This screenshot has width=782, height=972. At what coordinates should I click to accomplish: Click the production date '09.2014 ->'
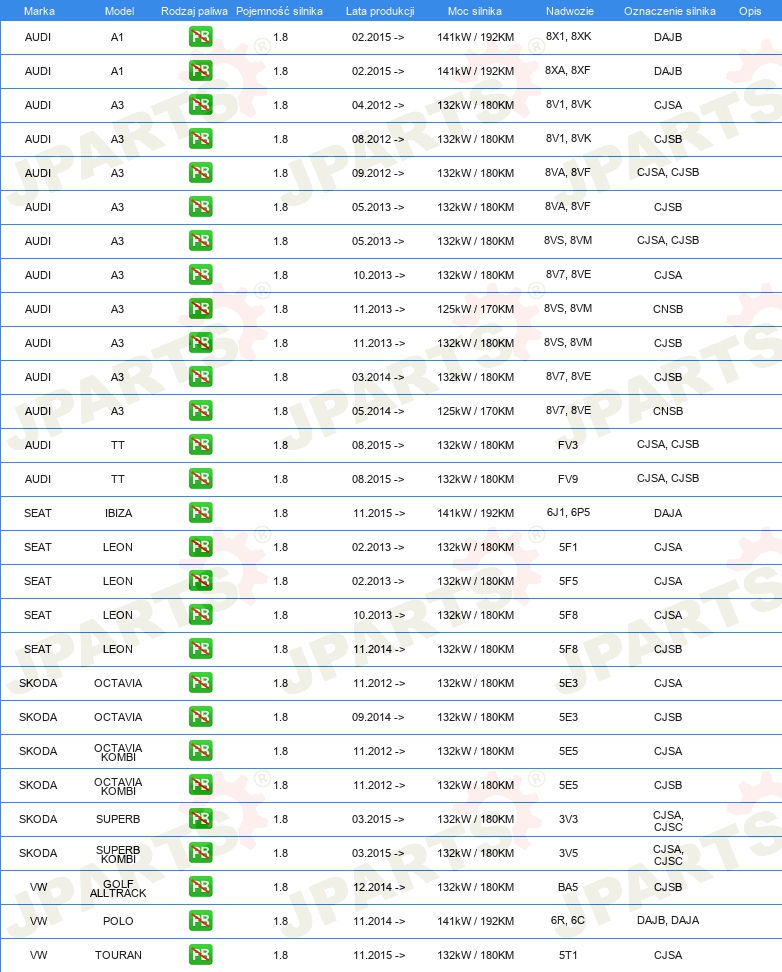point(378,717)
